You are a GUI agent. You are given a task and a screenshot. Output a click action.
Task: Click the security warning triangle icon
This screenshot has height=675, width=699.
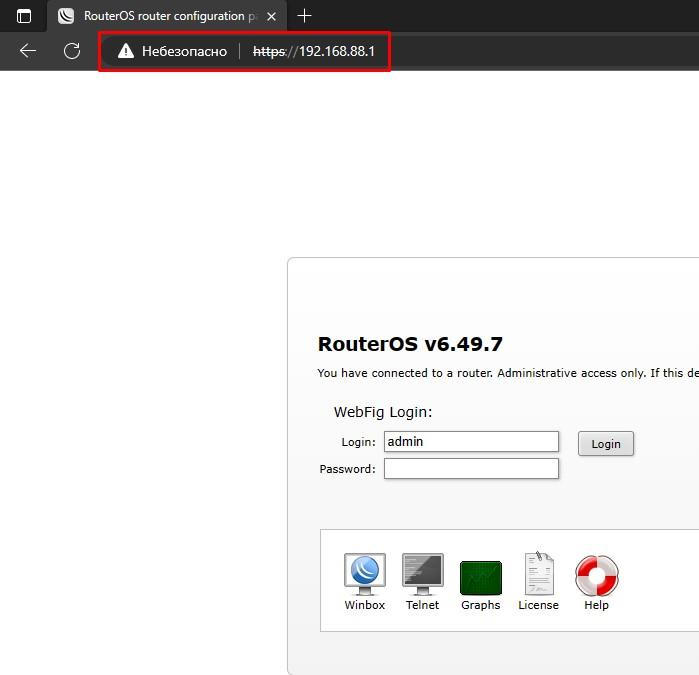pos(125,51)
